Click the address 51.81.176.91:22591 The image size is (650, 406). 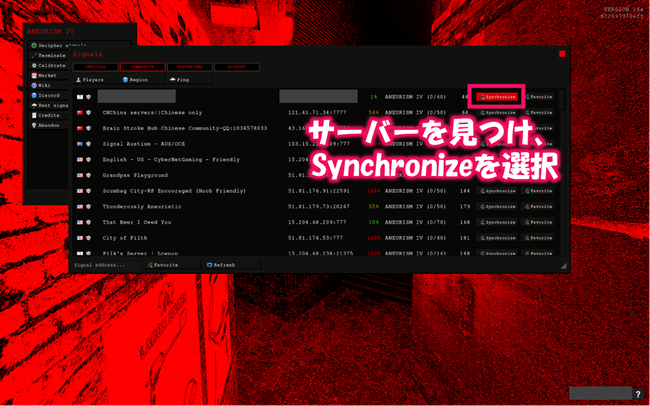pyautogui.click(x=319, y=191)
